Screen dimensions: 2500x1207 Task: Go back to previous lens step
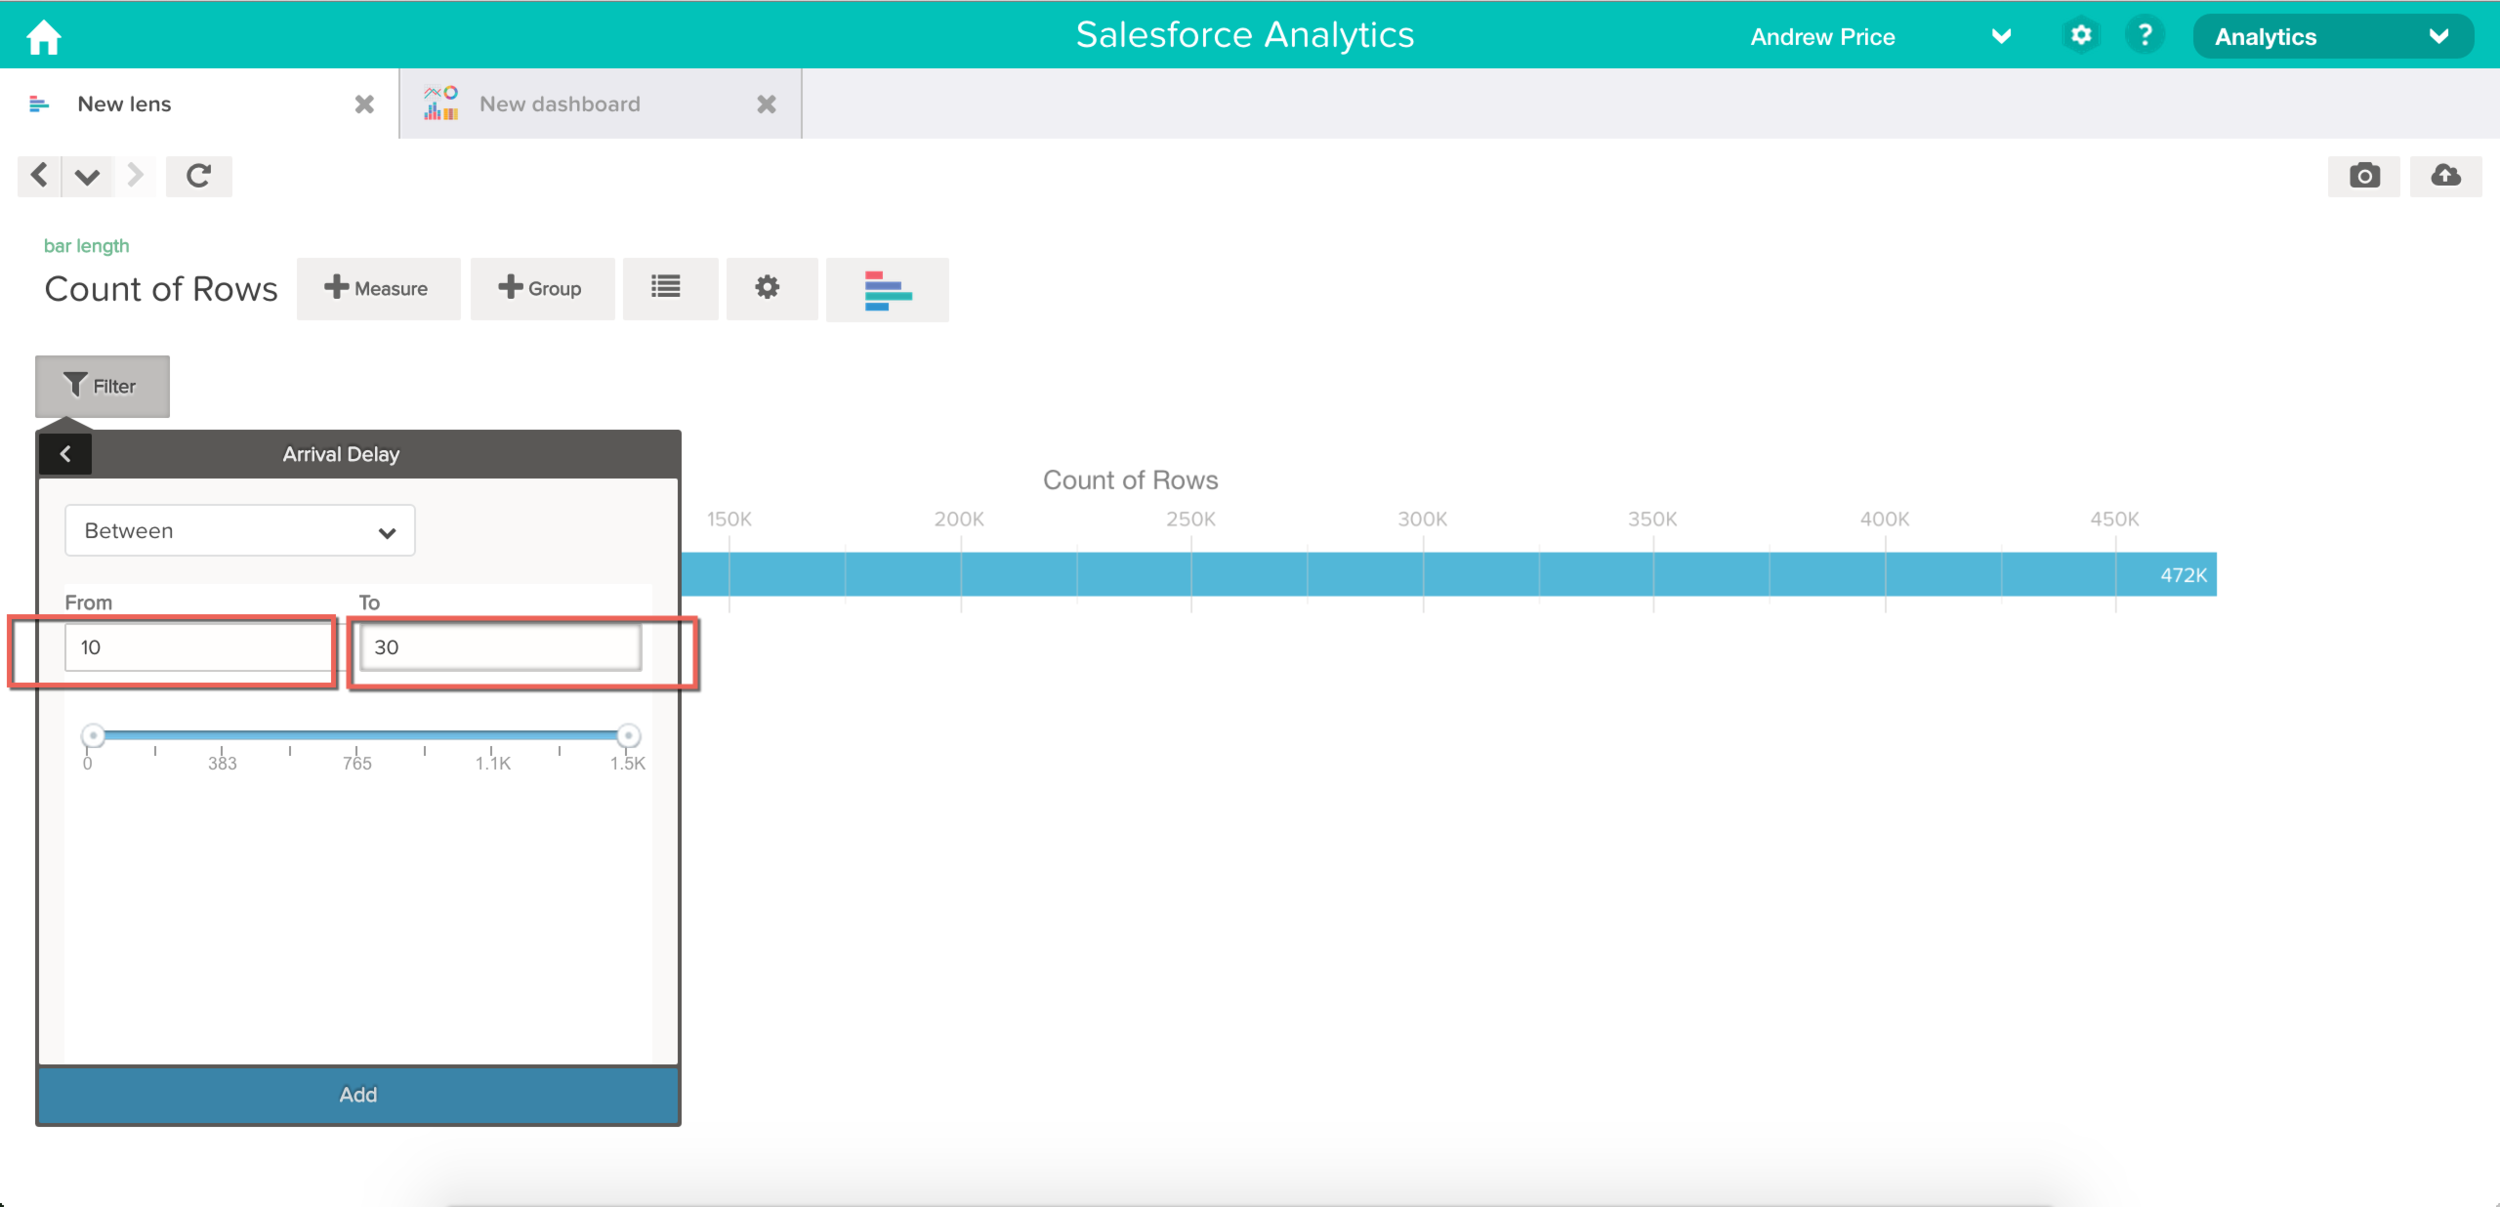[39, 176]
